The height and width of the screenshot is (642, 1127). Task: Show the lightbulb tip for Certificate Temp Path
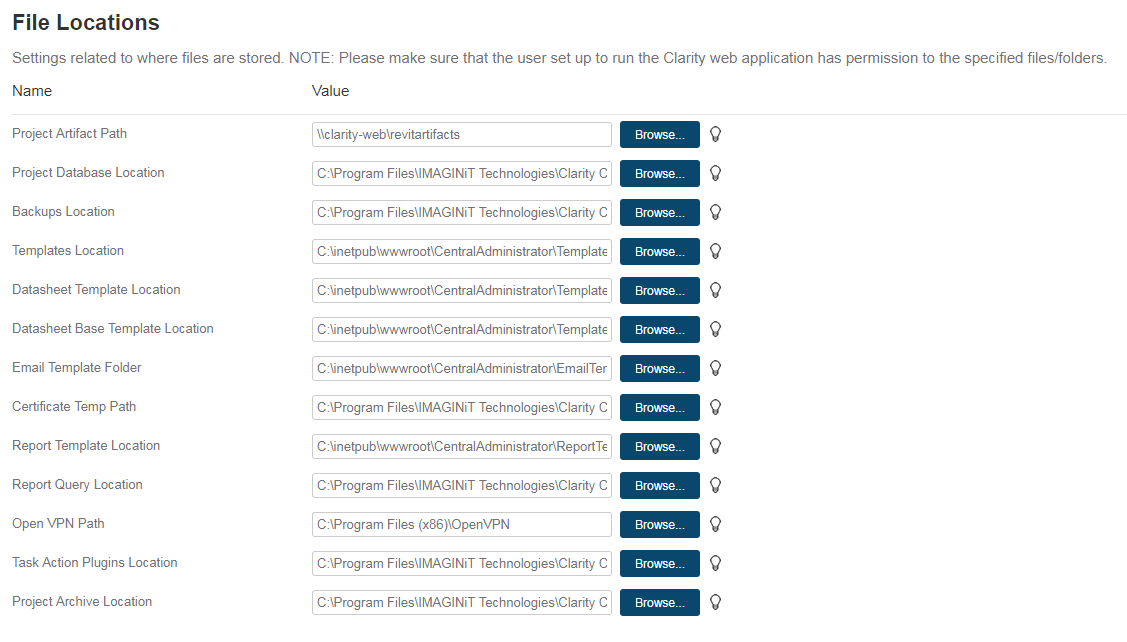pyautogui.click(x=715, y=407)
